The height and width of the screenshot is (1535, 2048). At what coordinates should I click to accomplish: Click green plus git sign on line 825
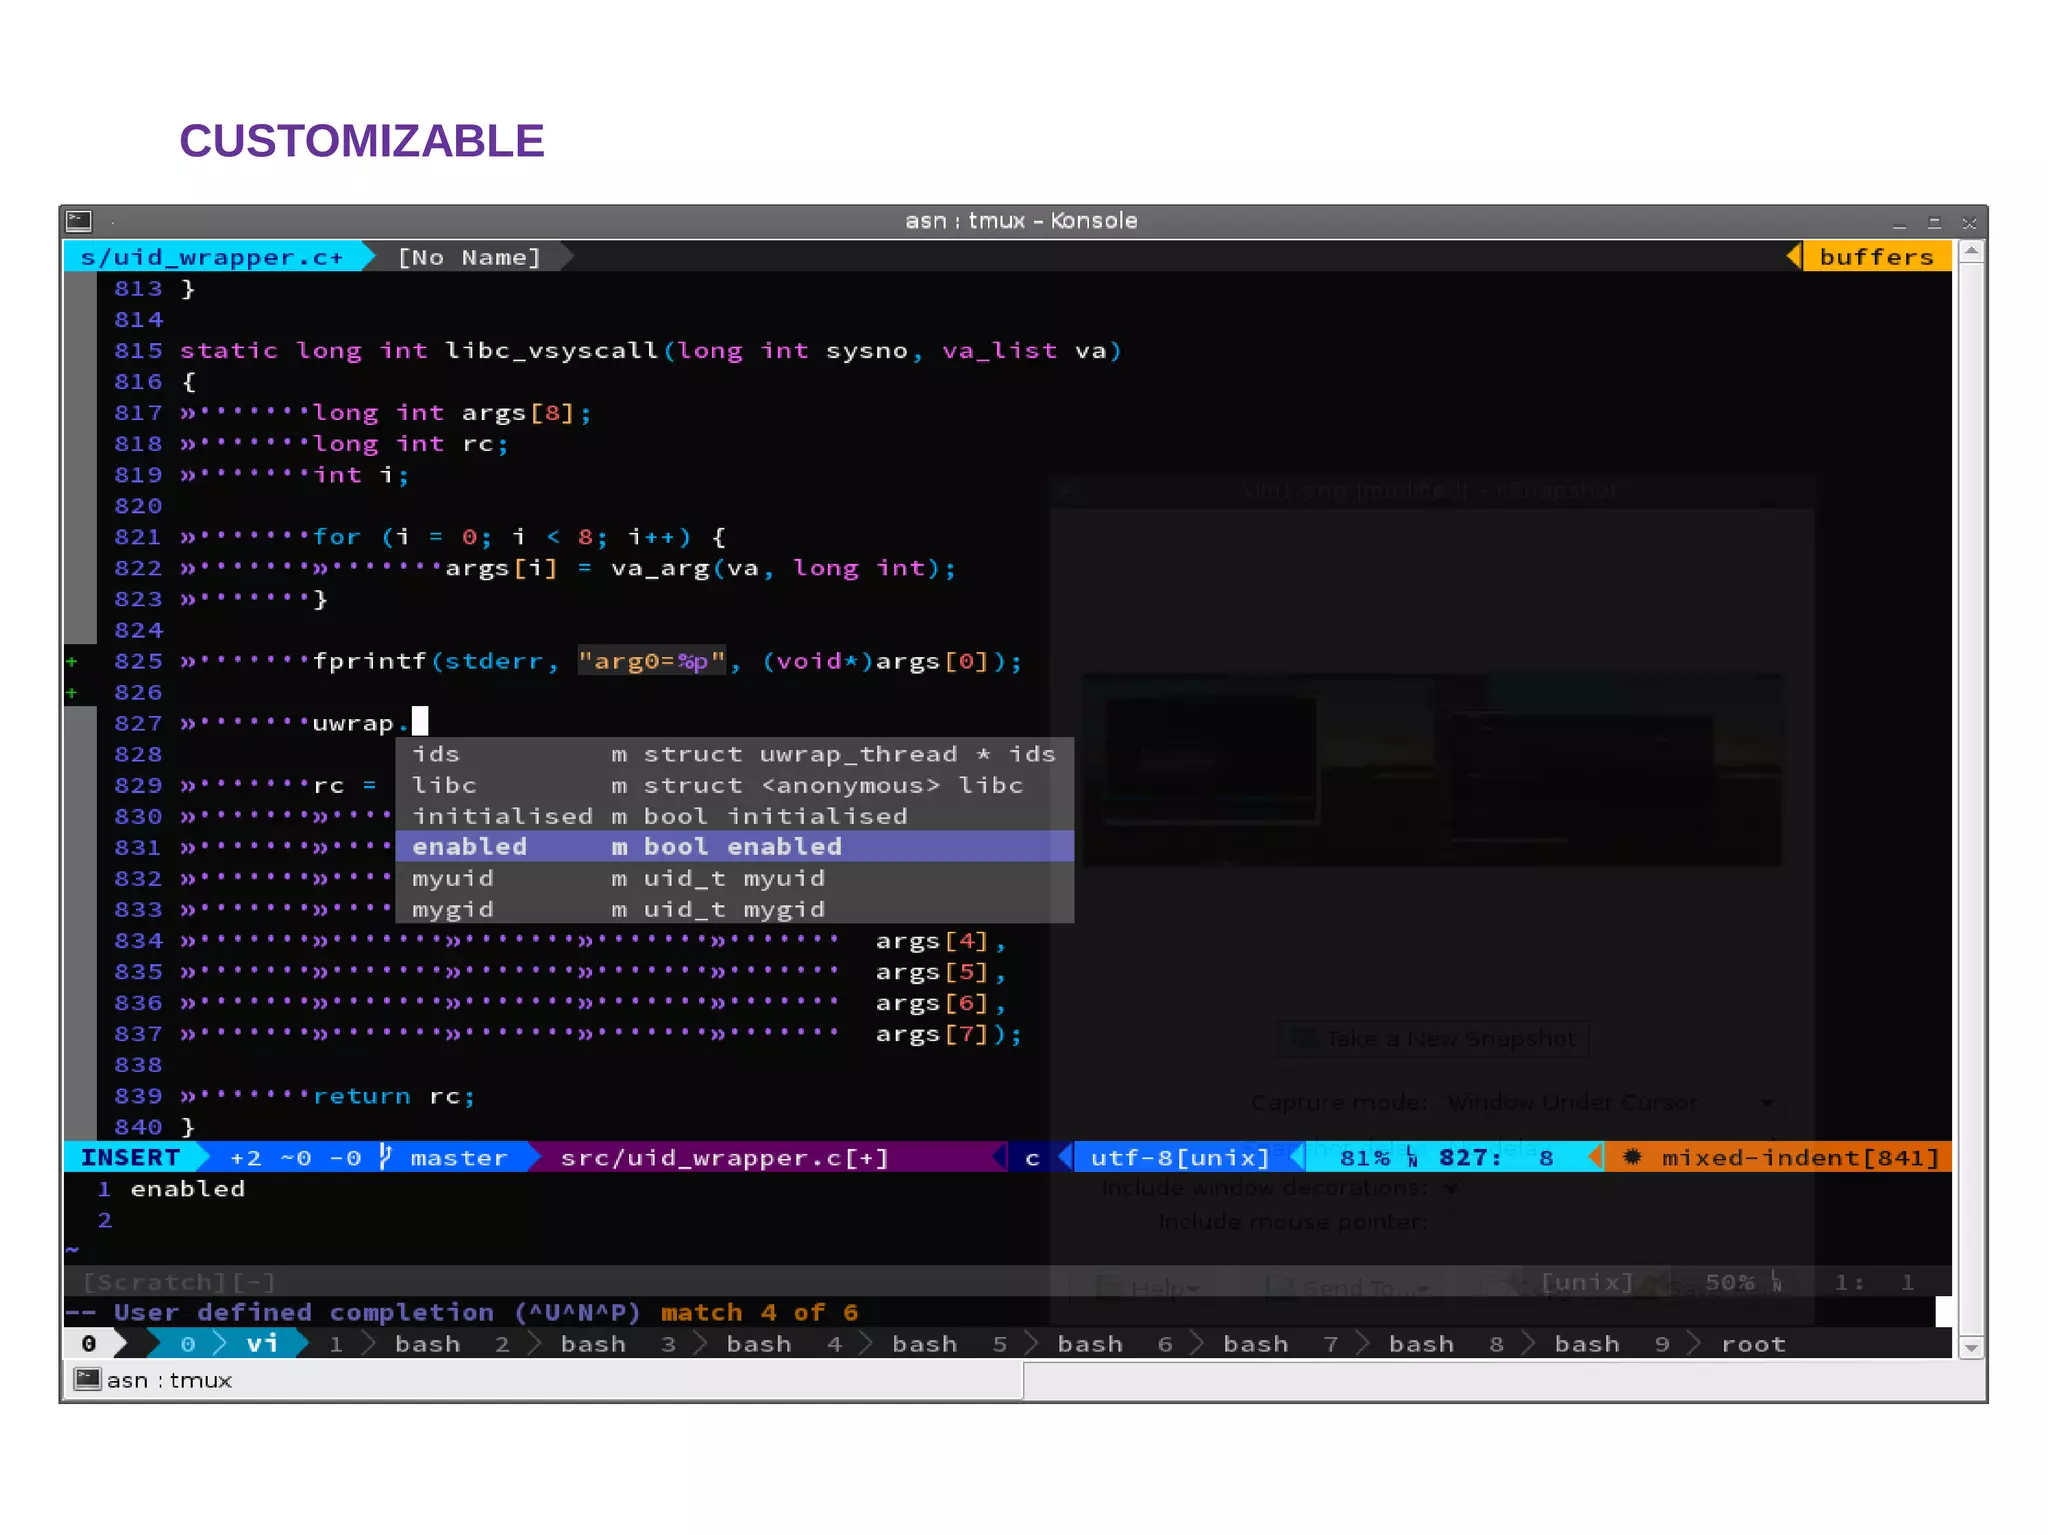(71, 661)
